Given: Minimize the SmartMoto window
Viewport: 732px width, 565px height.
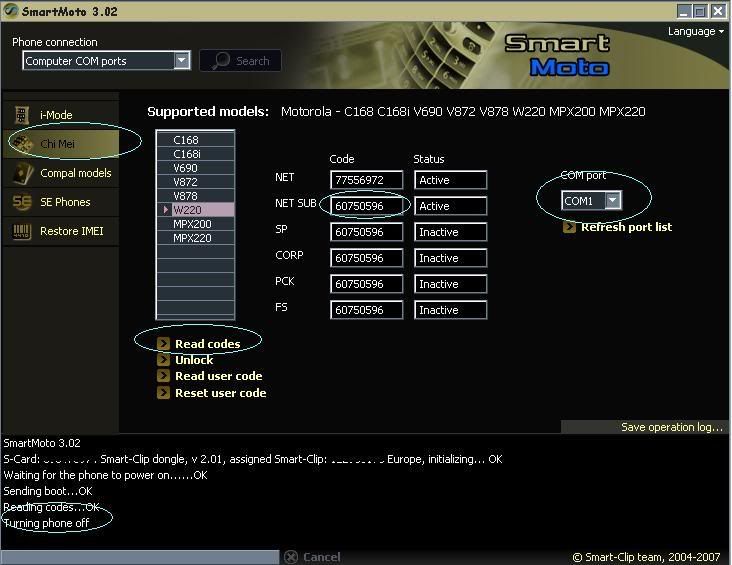Looking at the screenshot, I should click(684, 11).
